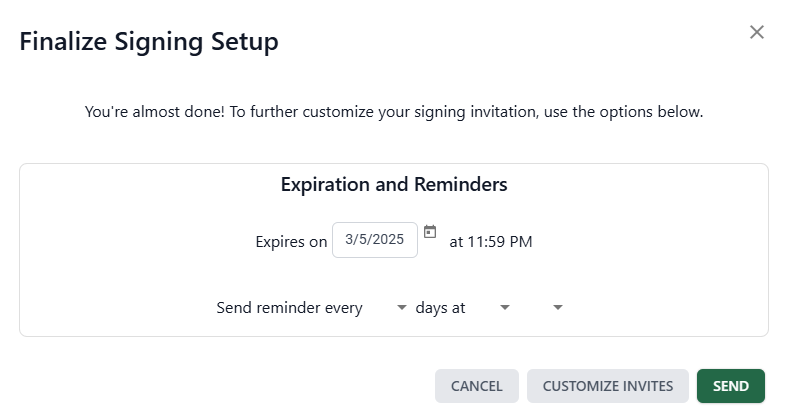Select the word 'Expiration' in section heading
789x416 pixels.
tap(325, 185)
